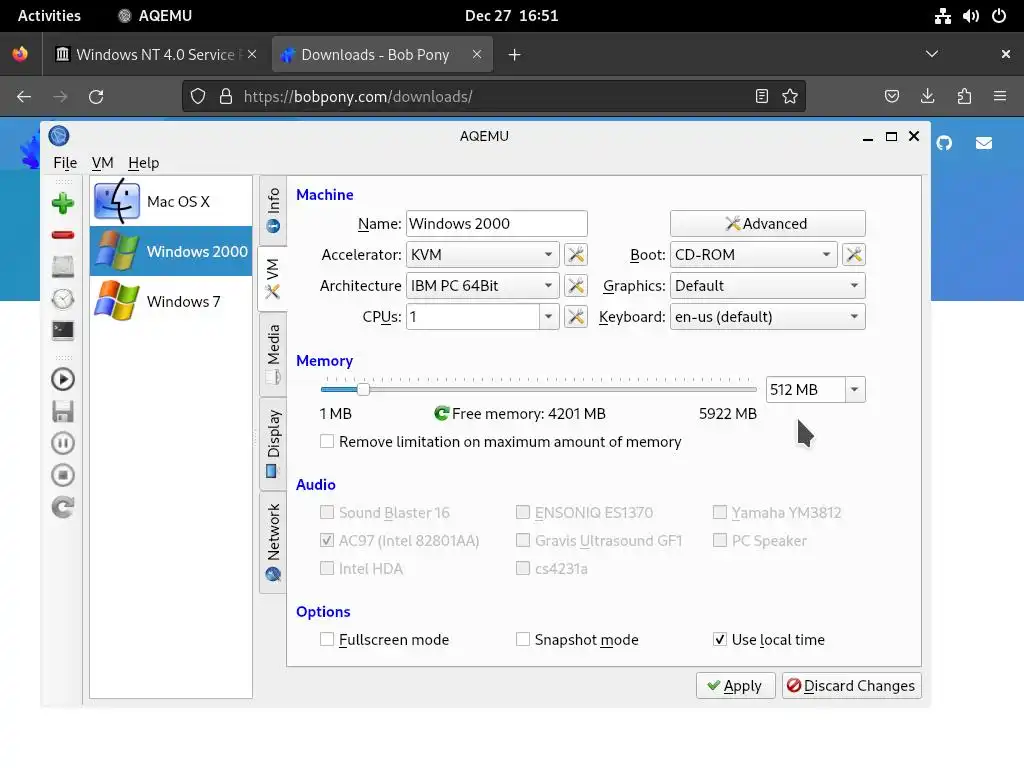Save VM state with floppy icon

tap(63, 411)
